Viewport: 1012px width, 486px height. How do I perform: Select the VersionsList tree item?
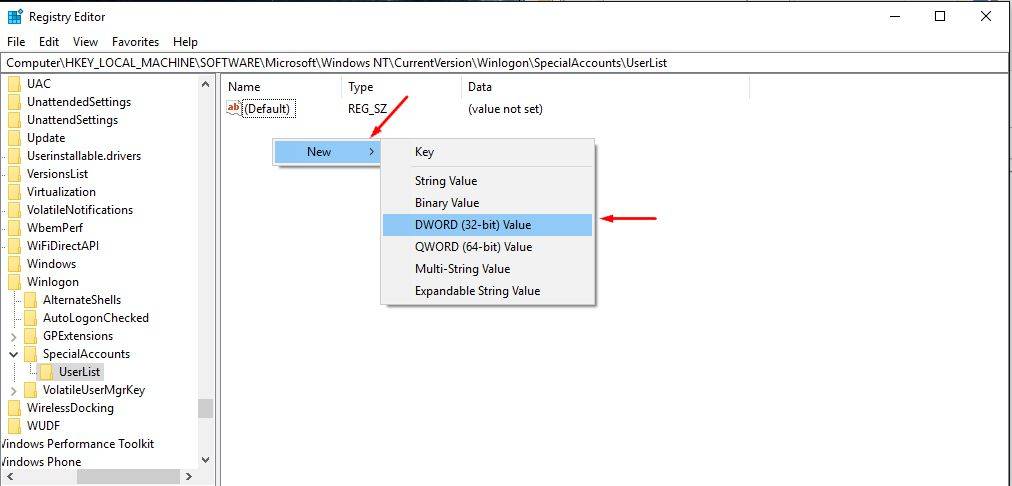57,174
